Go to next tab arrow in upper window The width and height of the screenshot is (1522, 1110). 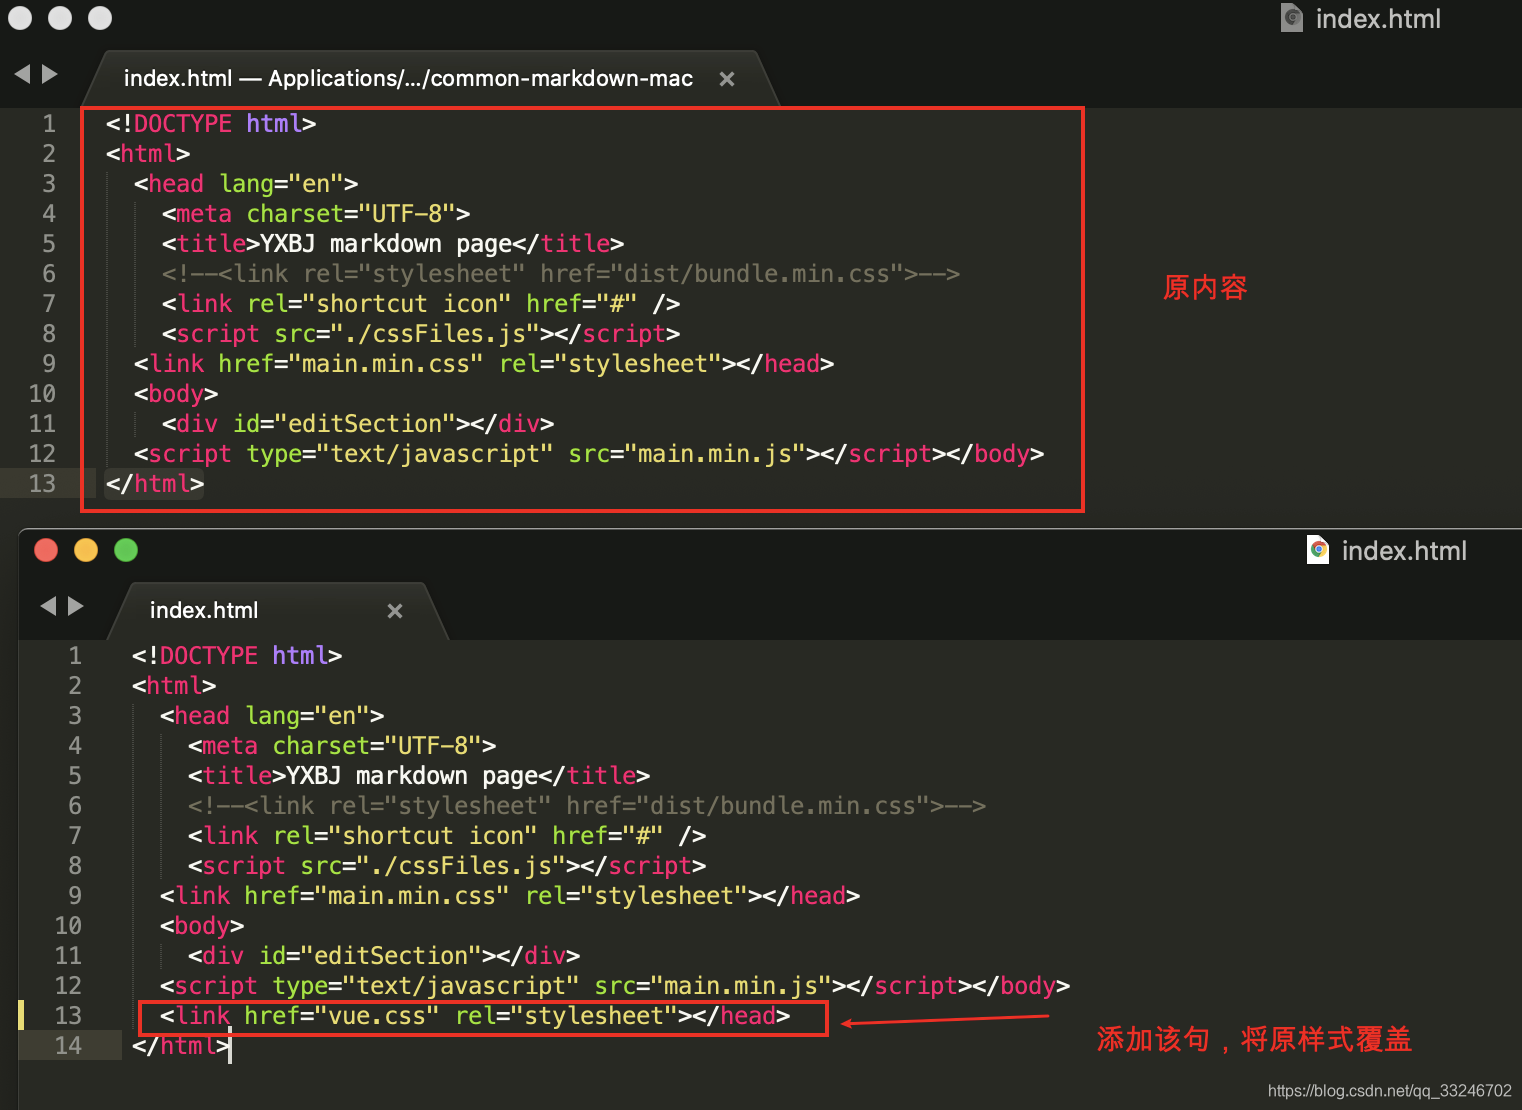(x=49, y=74)
